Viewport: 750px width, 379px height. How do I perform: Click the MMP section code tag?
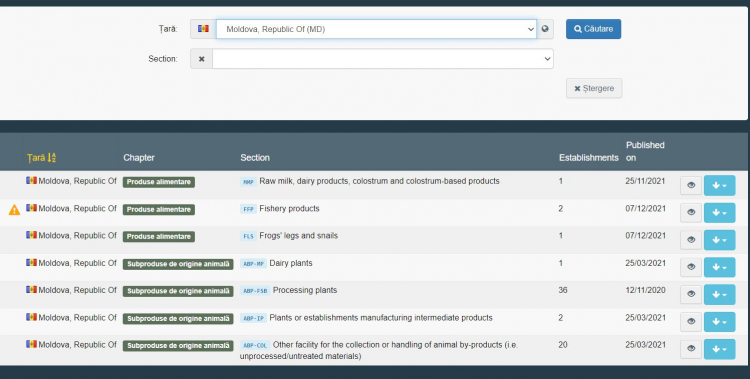[248, 182]
